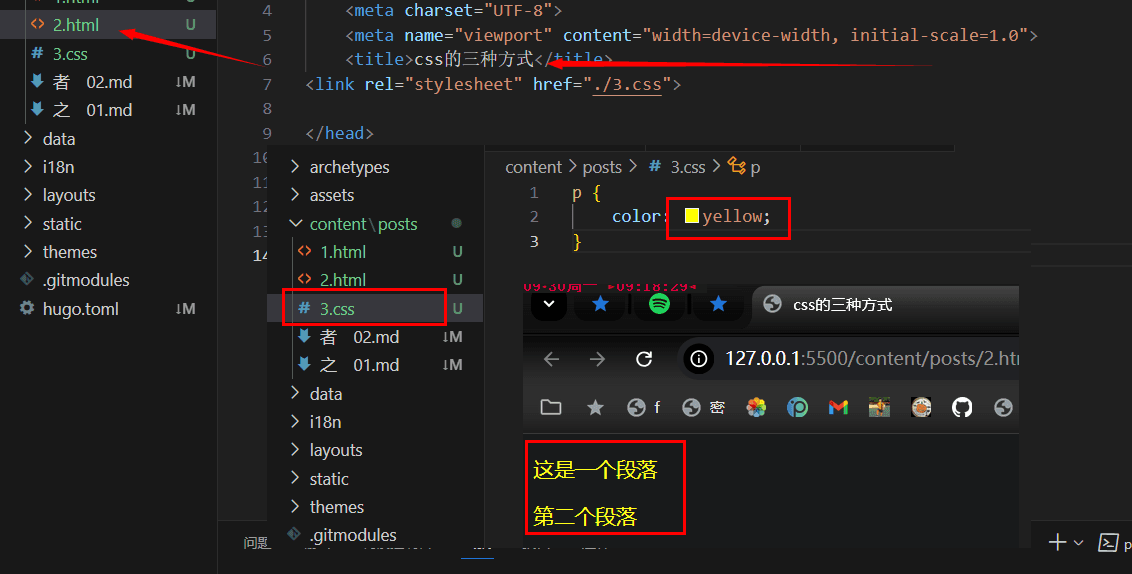Open the tab search dropdown chevron

click(x=549, y=305)
